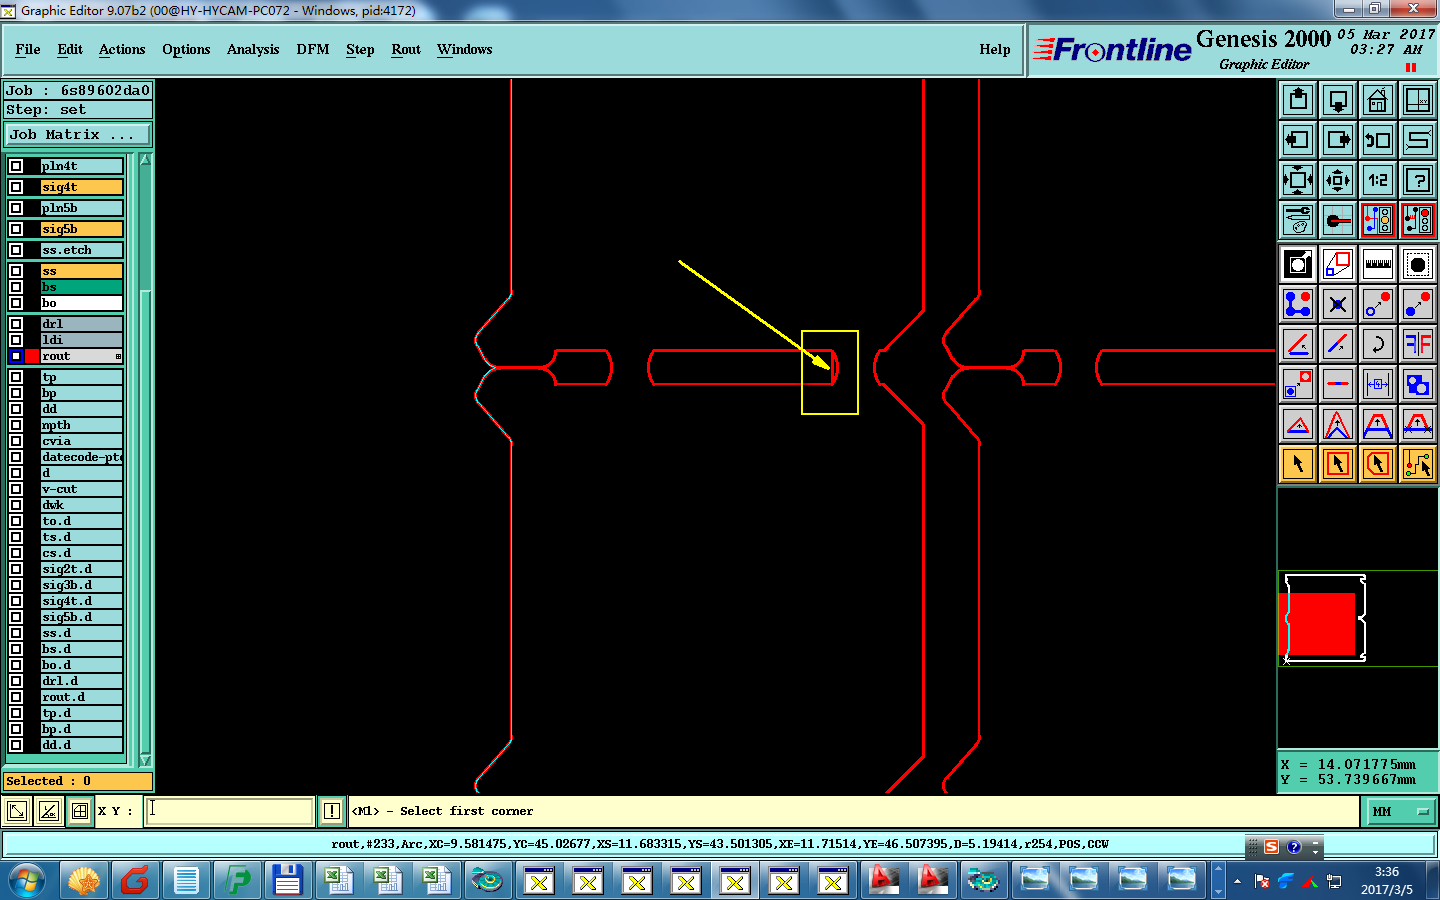
Task: Toggle the v-cut layer checkbox
Action: point(16,489)
